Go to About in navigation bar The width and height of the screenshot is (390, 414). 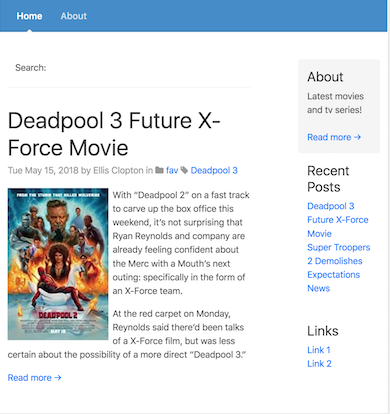click(x=74, y=16)
